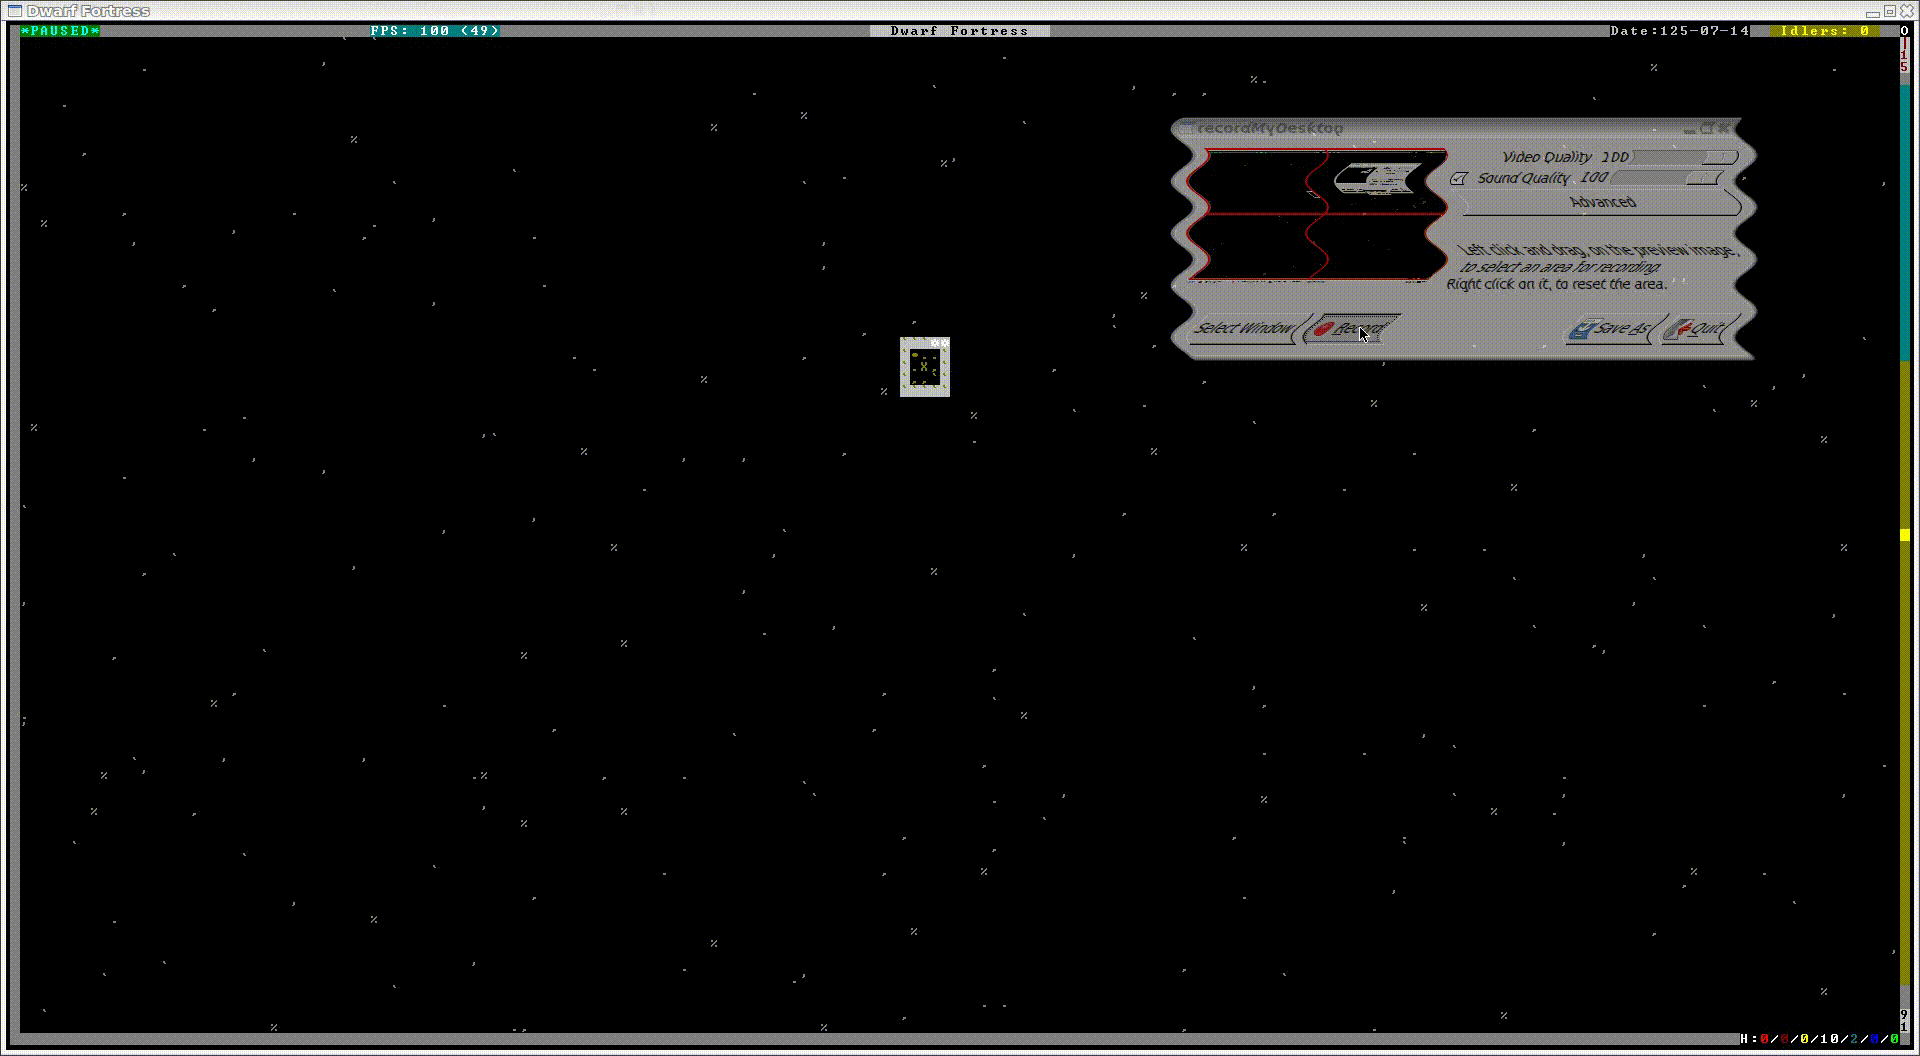Click the yellow X cursor inside the fortress
This screenshot has width=1920, height=1056.
[x=924, y=366]
